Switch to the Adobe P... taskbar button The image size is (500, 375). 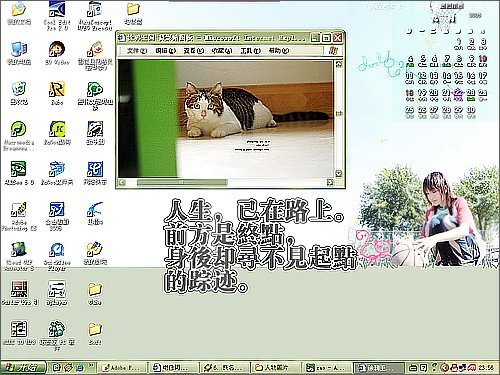122,368
